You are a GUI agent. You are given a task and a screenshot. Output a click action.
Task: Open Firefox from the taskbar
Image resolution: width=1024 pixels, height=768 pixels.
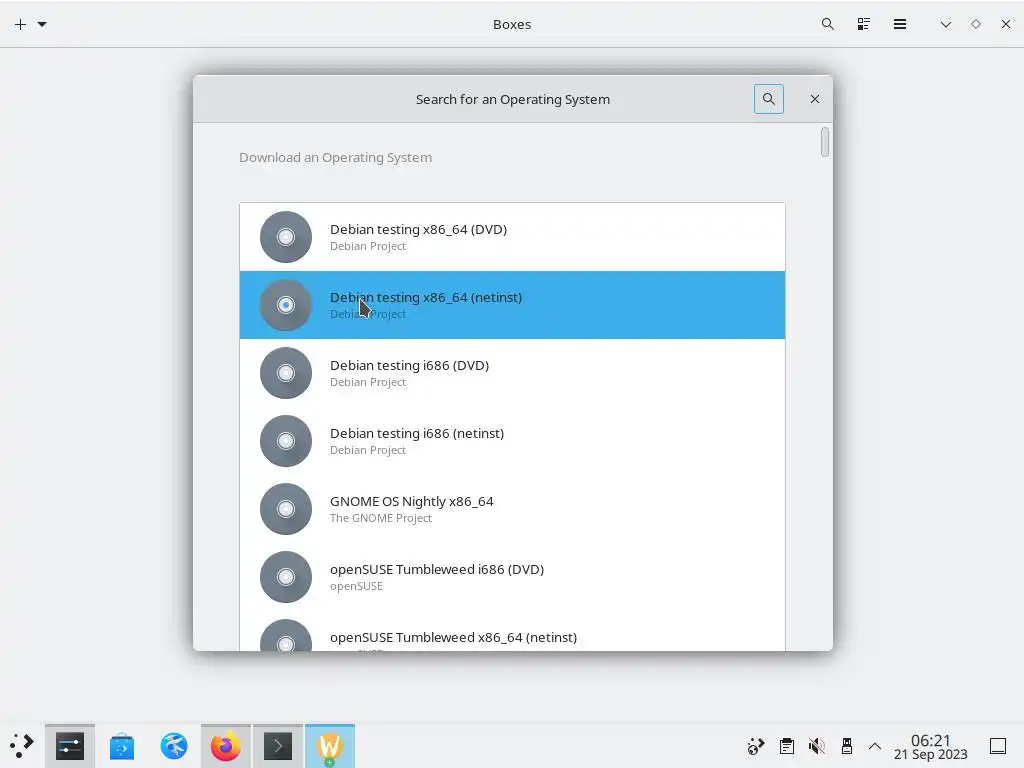[x=225, y=746]
